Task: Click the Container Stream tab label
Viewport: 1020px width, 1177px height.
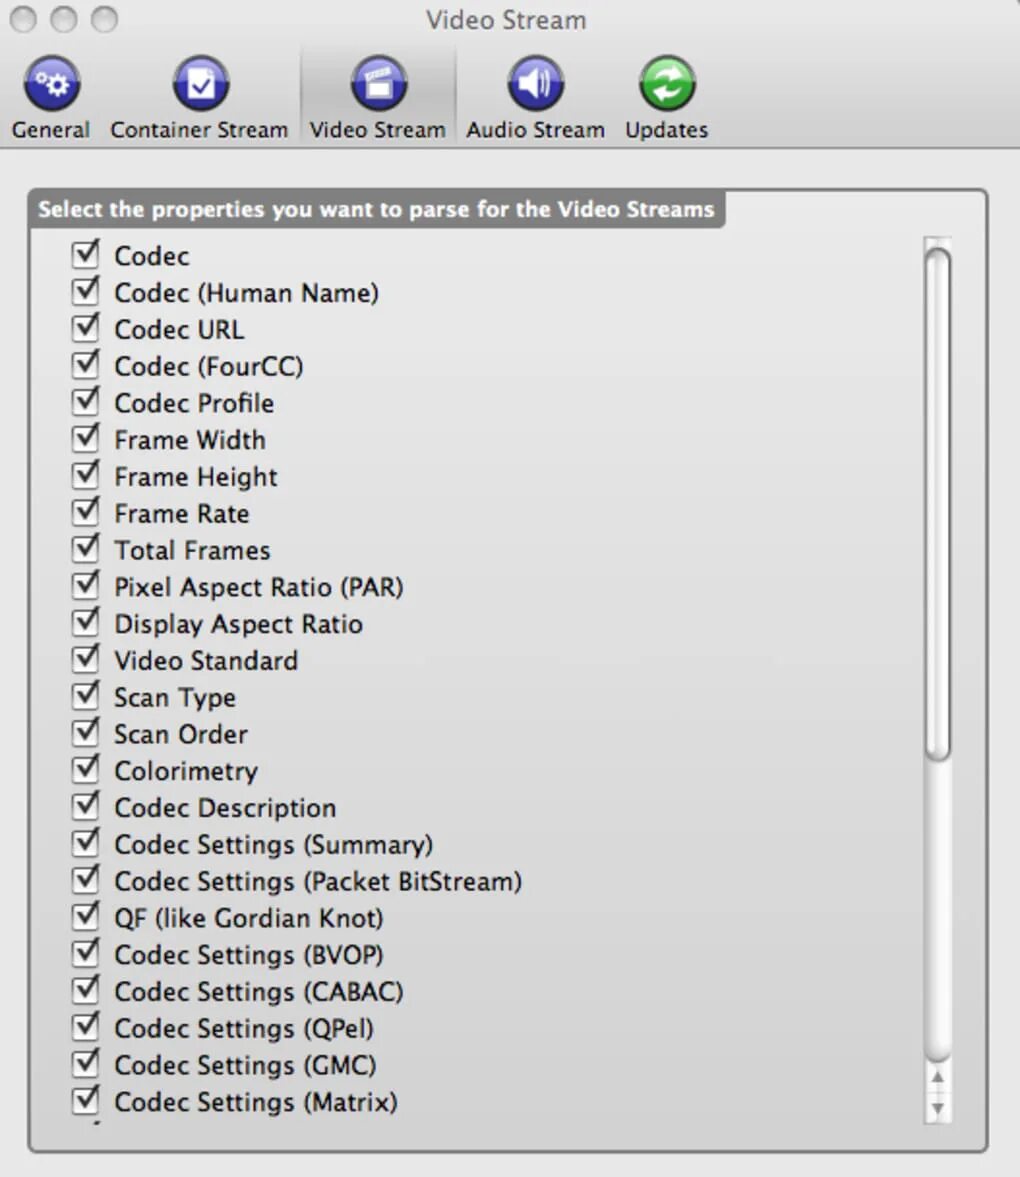Action: tap(199, 130)
